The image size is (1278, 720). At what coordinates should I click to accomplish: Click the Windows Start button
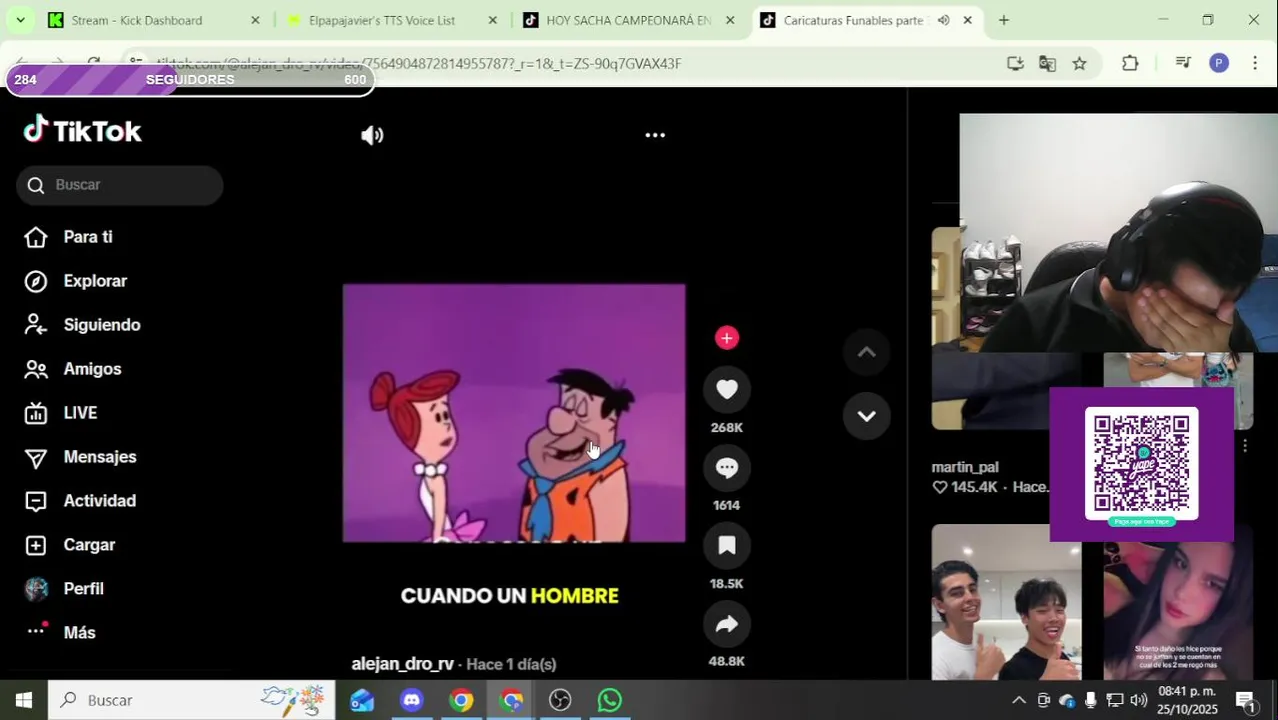coord(24,700)
